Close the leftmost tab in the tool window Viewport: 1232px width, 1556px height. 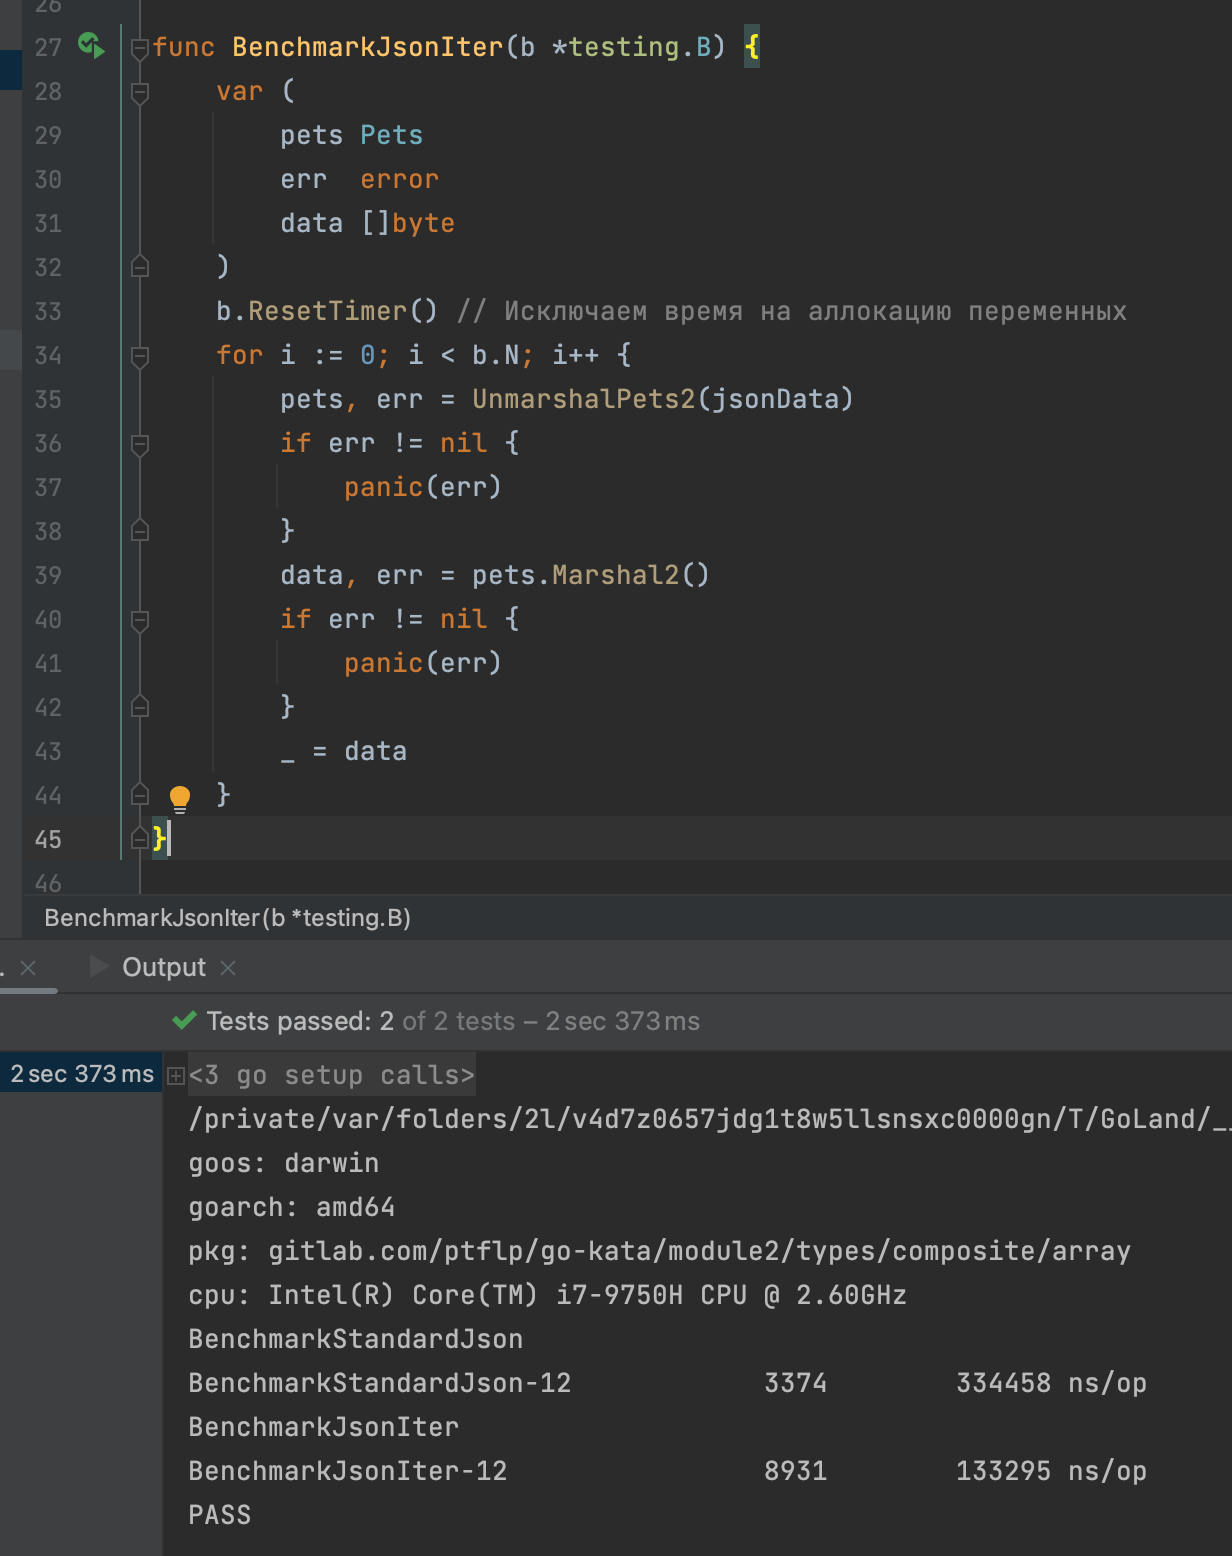pyautogui.click(x=28, y=968)
